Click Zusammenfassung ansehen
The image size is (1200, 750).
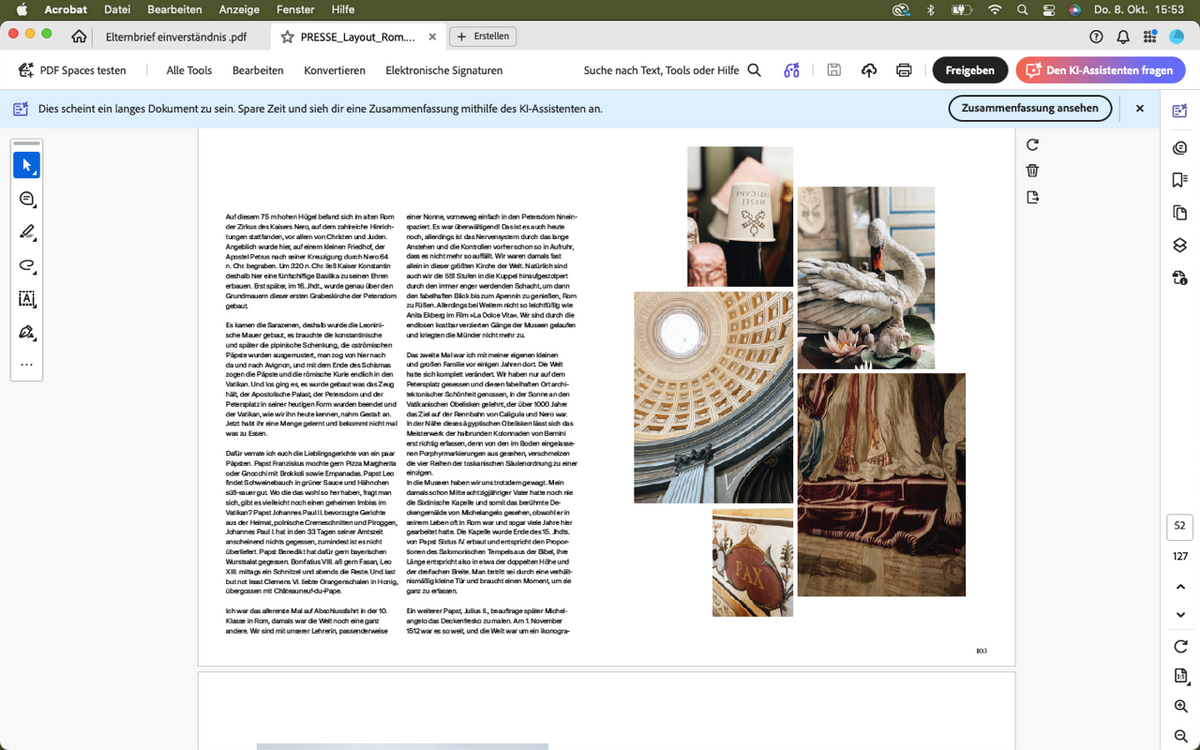point(1030,108)
